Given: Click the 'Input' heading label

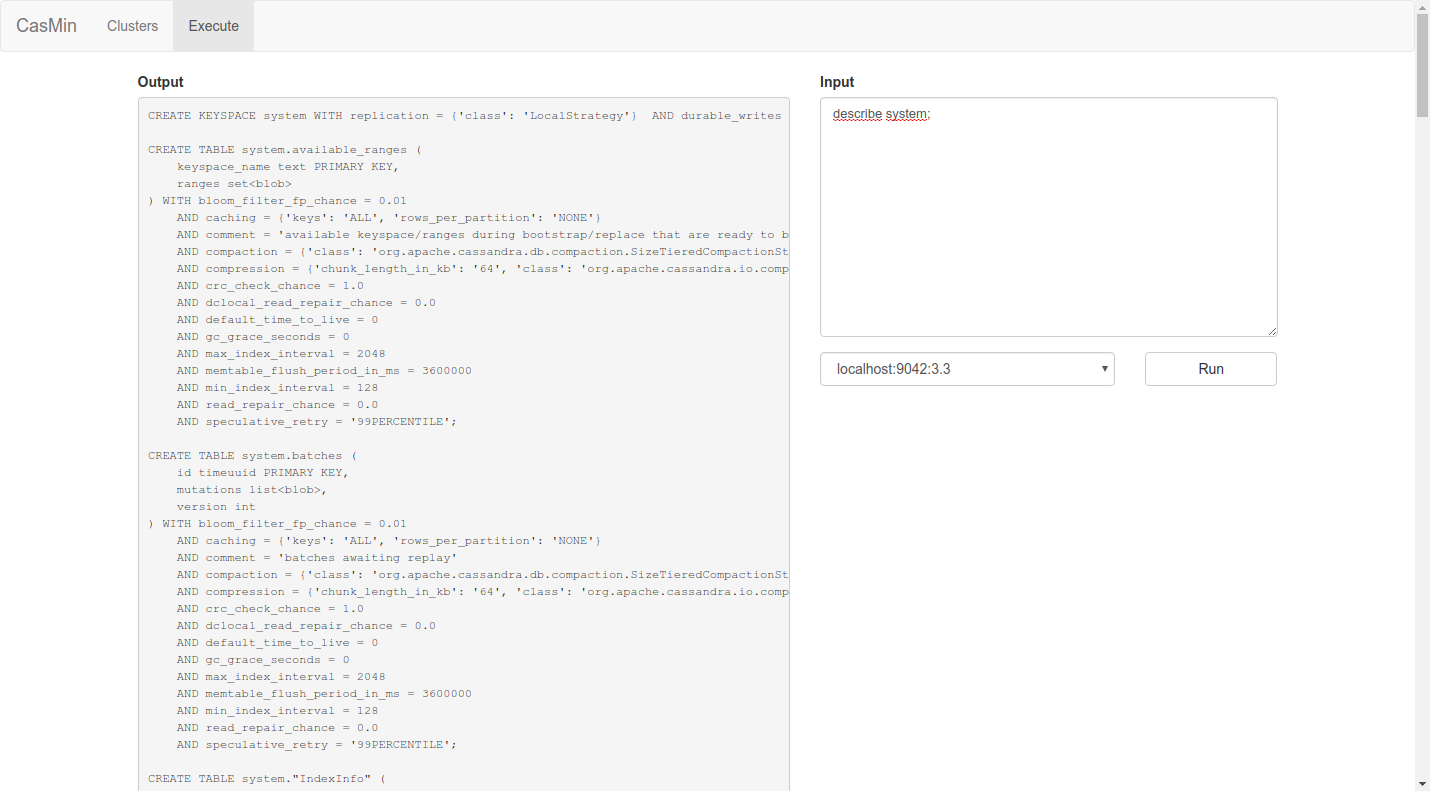Looking at the screenshot, I should pyautogui.click(x=837, y=82).
